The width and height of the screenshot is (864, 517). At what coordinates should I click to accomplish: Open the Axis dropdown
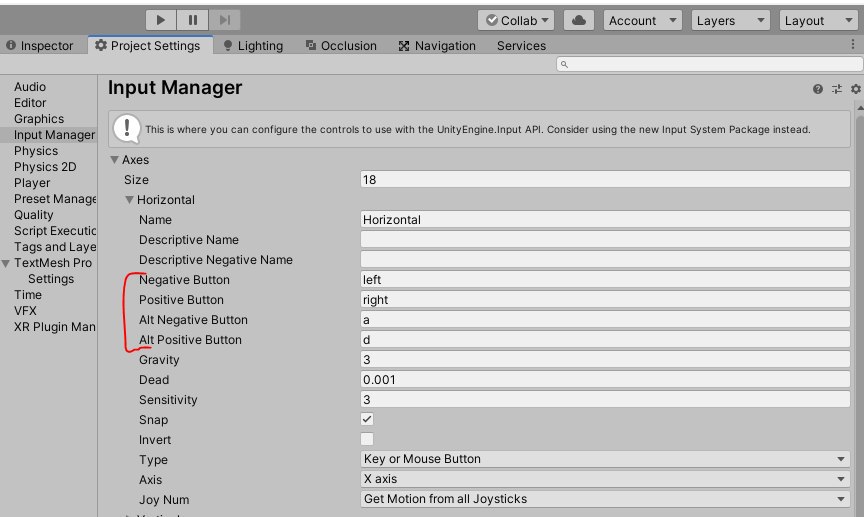pyautogui.click(x=605, y=479)
